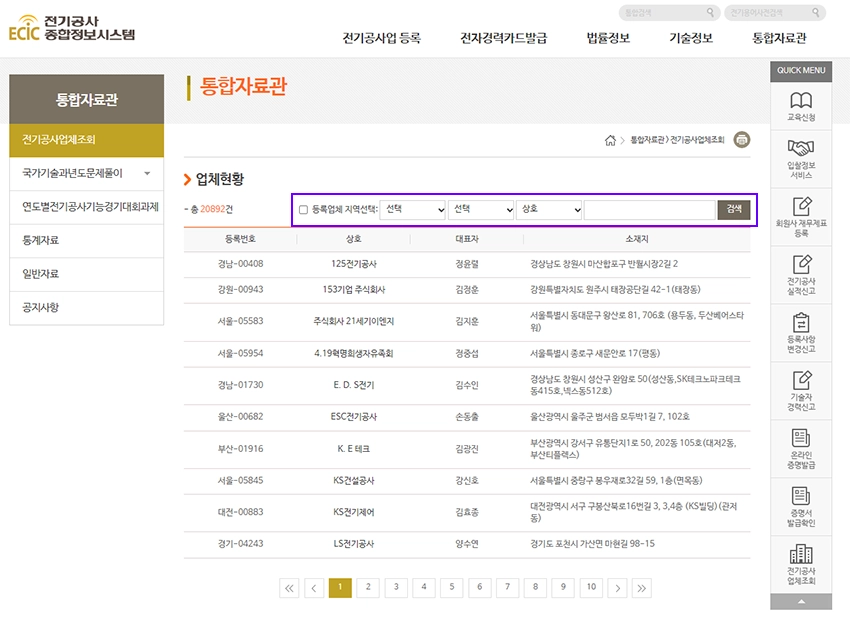This screenshot has height=623, width=850.
Task: Select 공지사항 in the sidebar
Action: (x=87, y=308)
